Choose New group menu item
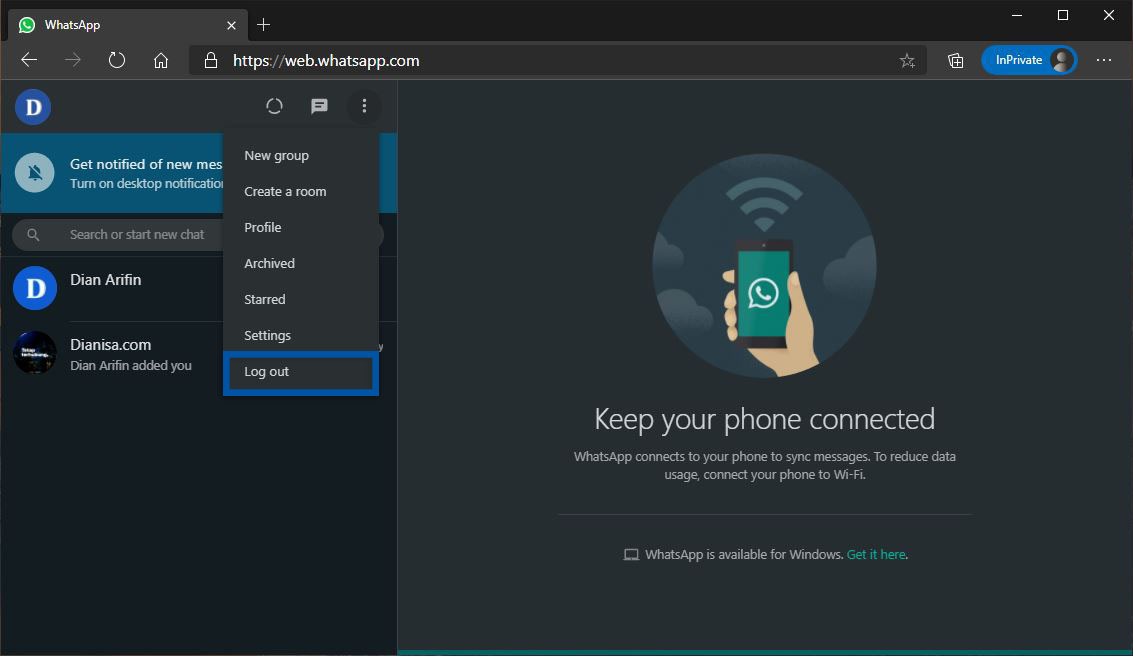The height and width of the screenshot is (656, 1133). pos(276,156)
